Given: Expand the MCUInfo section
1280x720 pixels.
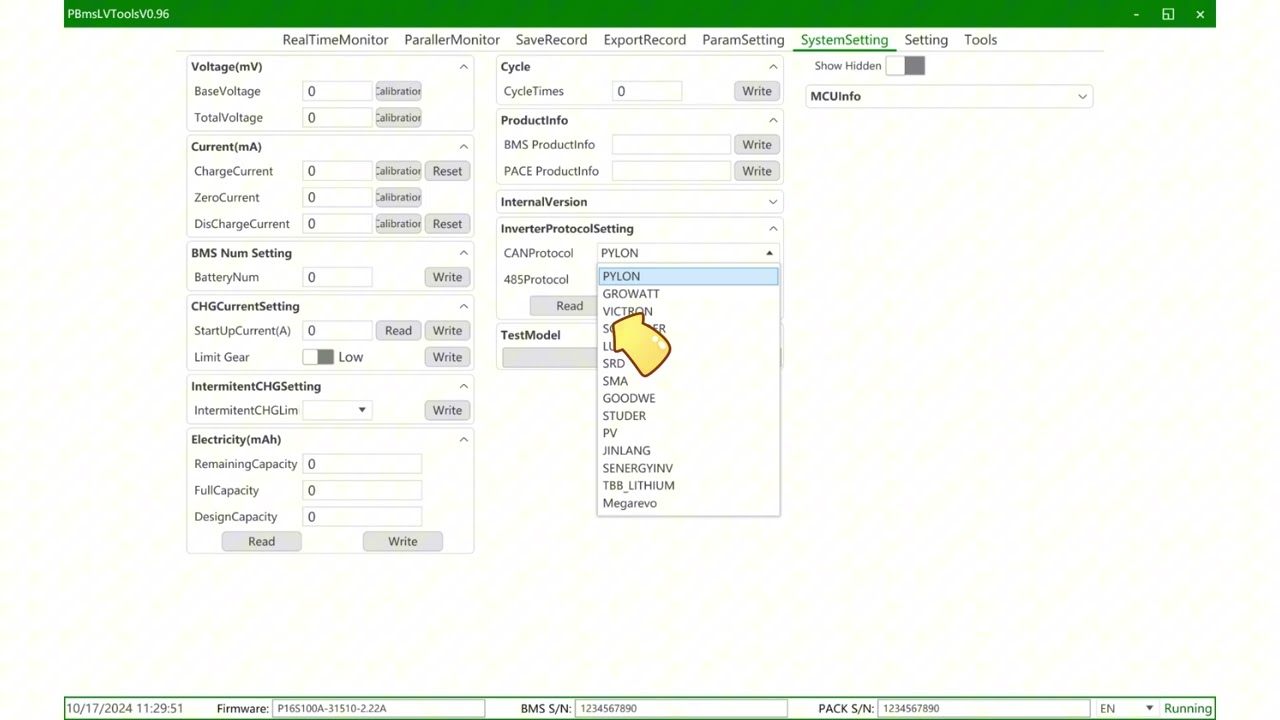Looking at the screenshot, I should pyautogui.click(x=1082, y=96).
